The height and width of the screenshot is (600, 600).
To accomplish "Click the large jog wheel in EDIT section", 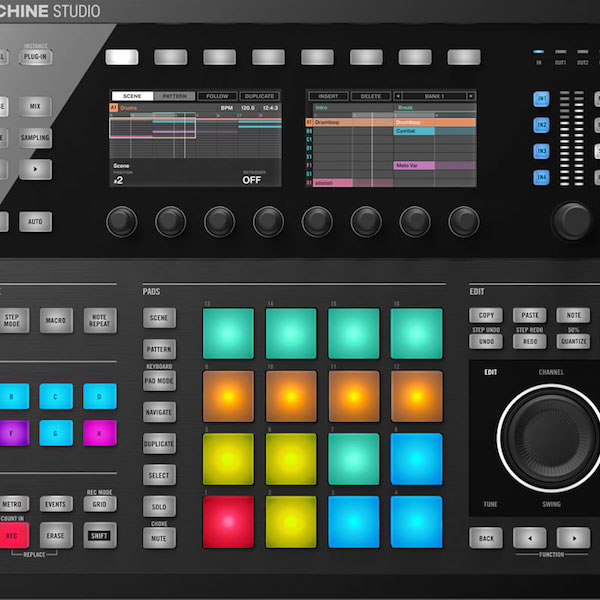I will click(550, 438).
